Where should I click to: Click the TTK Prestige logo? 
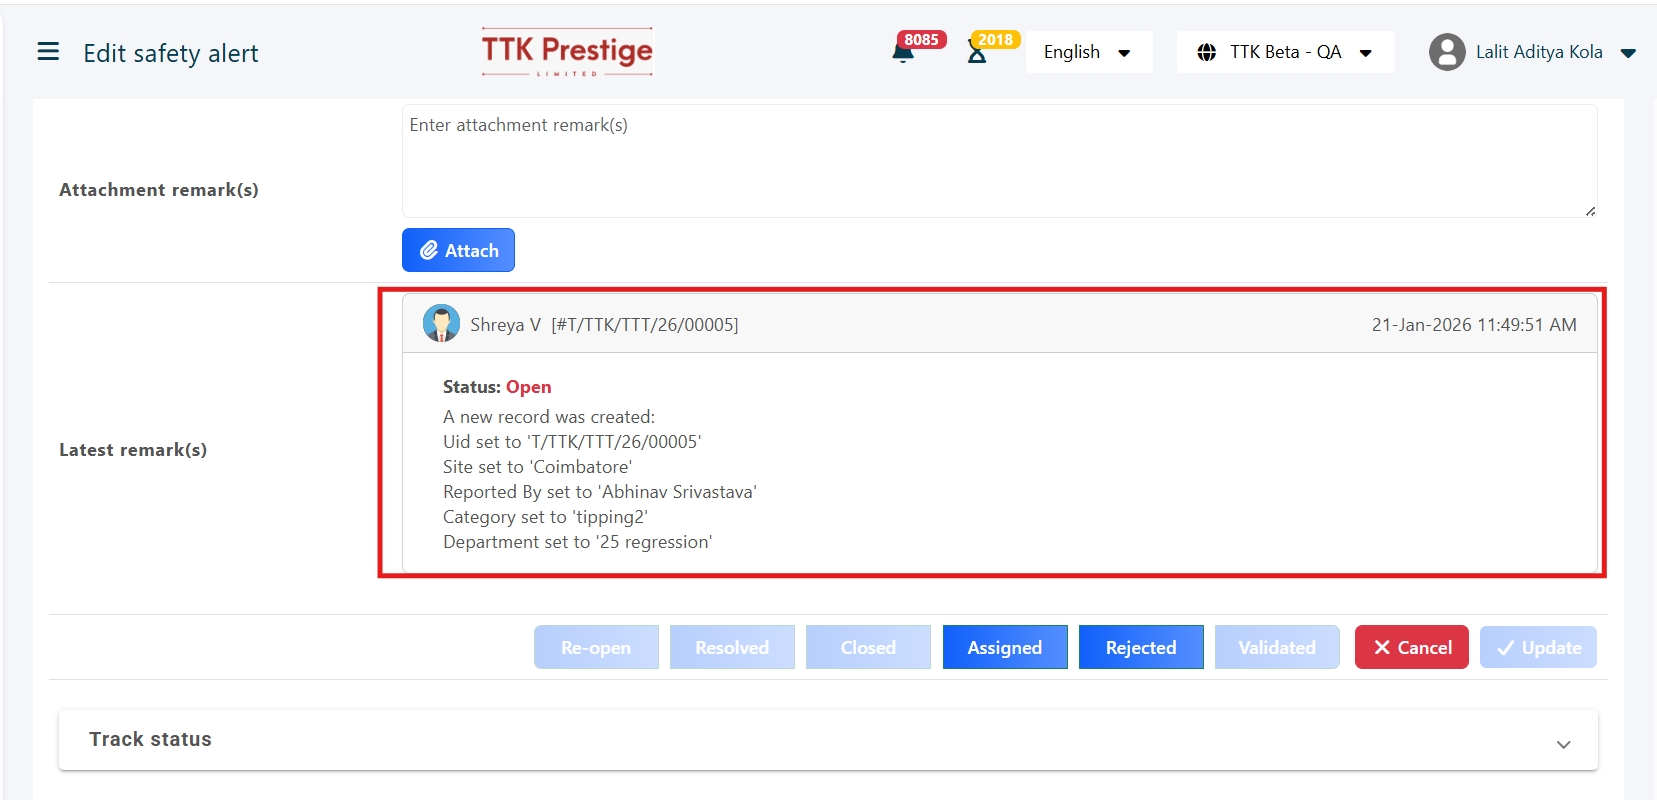point(567,52)
